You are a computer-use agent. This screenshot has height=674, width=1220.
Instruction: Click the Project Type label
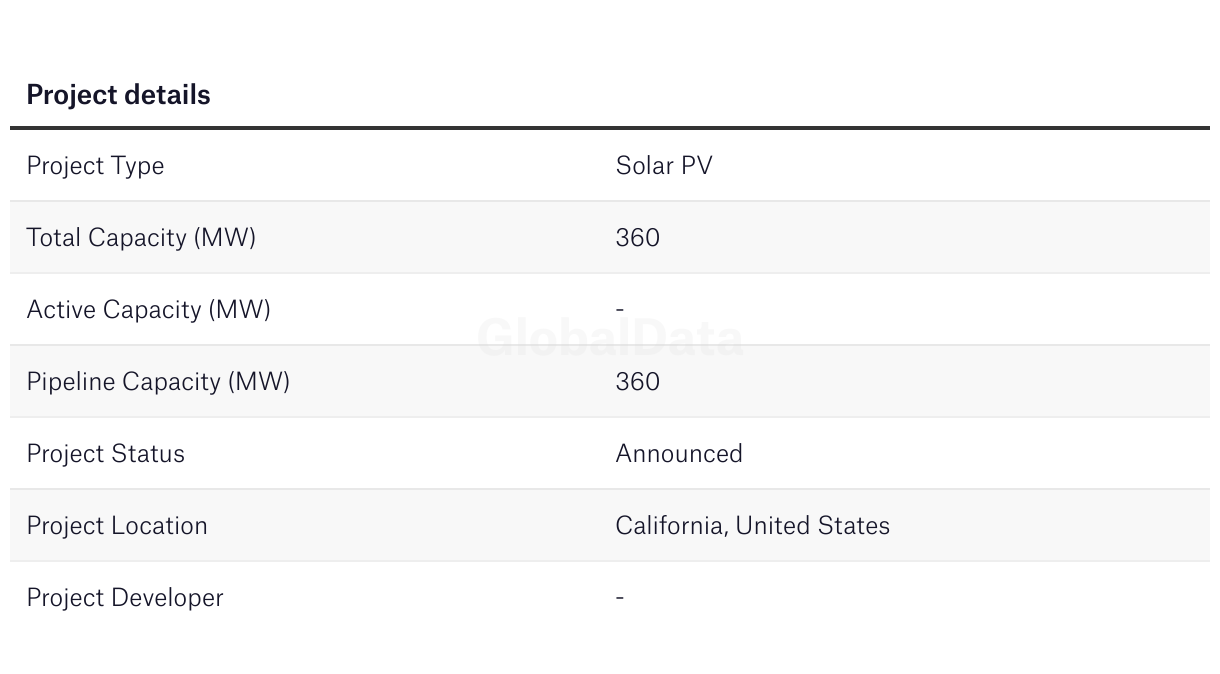coord(95,166)
